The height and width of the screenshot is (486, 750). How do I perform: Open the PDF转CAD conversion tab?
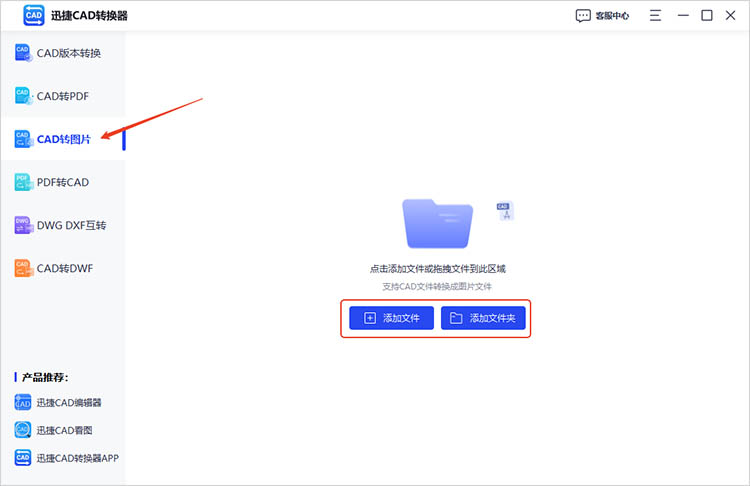[x=63, y=182]
